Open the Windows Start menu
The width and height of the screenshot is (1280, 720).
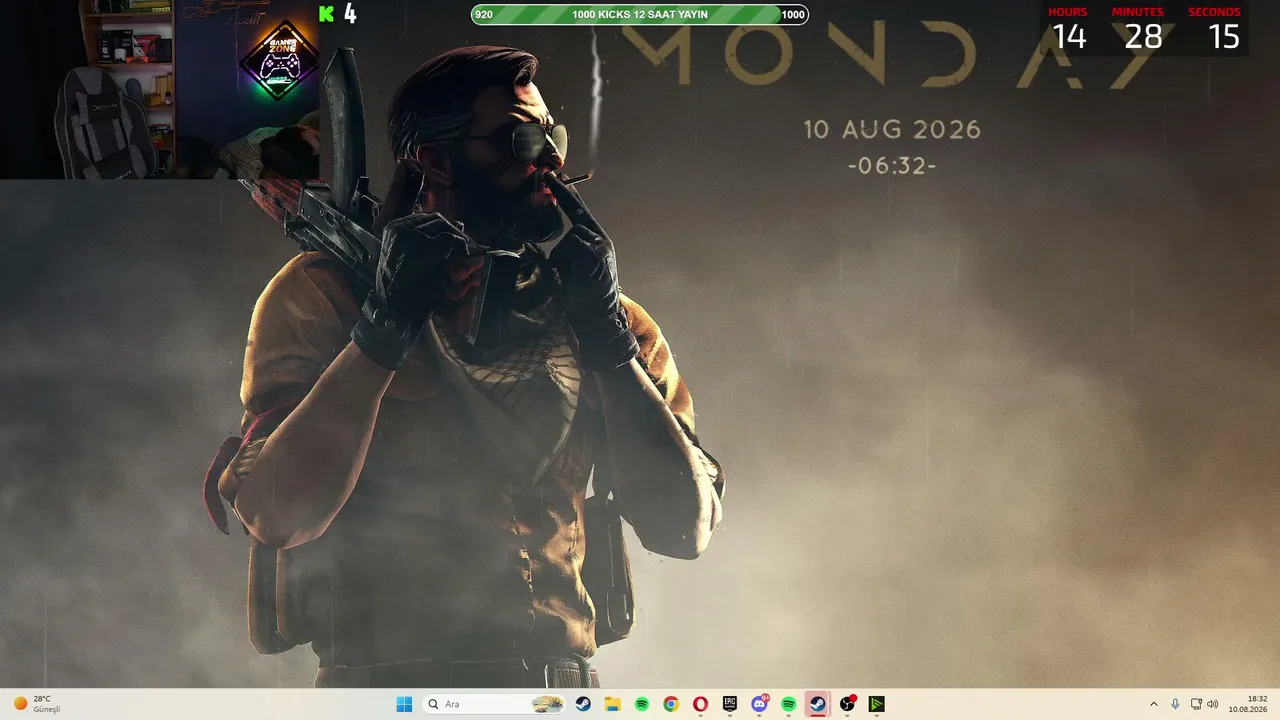pos(404,704)
